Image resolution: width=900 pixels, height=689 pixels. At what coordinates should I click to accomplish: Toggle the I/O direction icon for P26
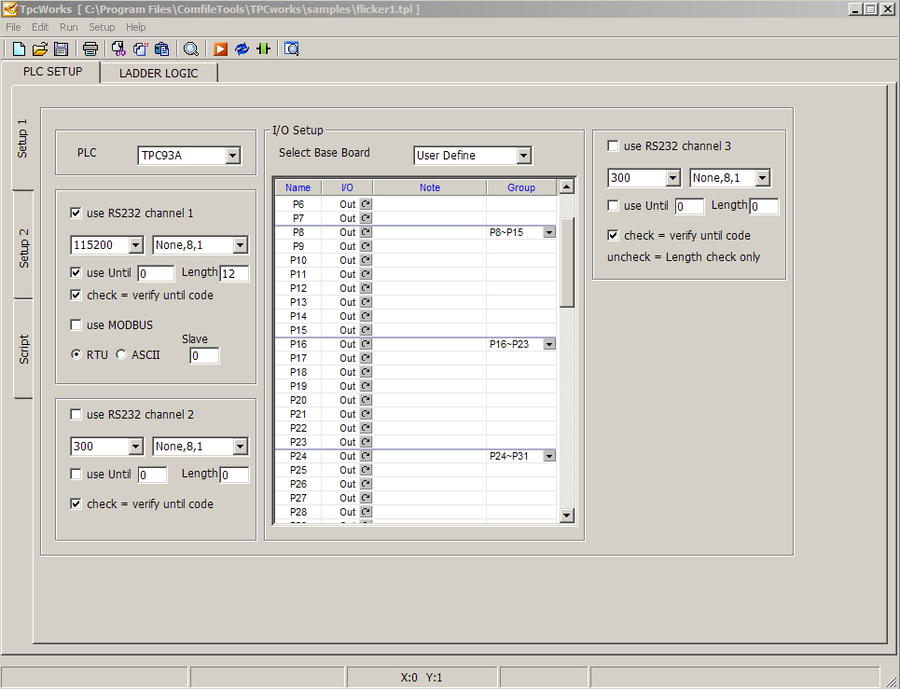tap(366, 484)
